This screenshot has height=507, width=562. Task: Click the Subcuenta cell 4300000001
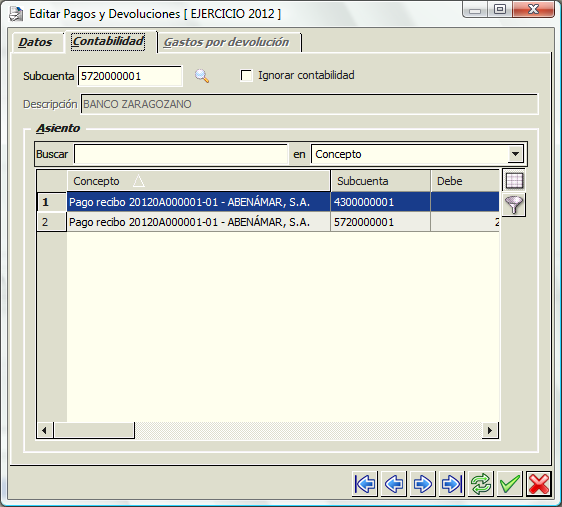(x=380, y=202)
